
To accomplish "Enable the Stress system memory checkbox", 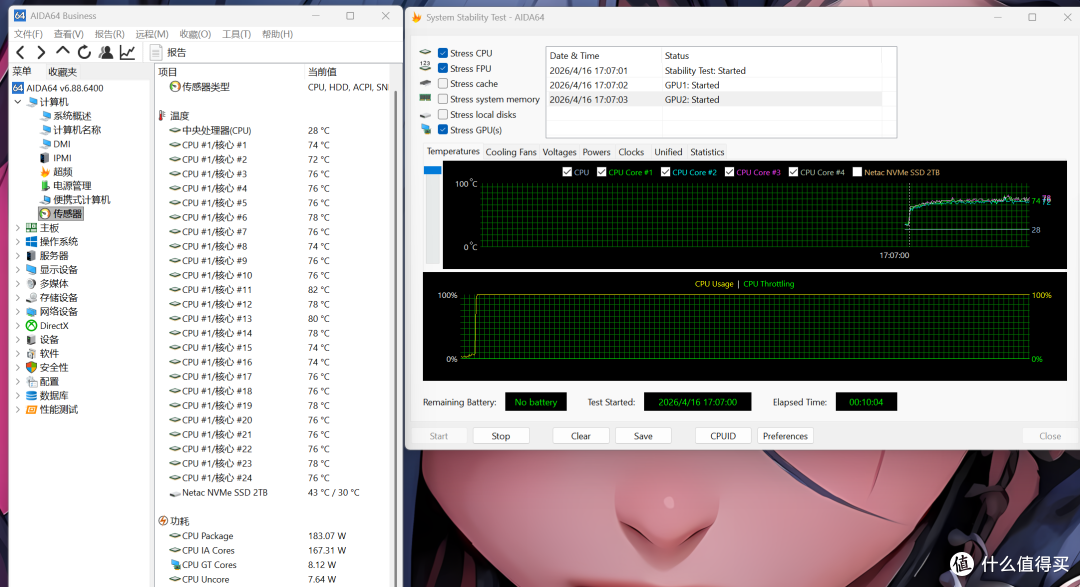I will [x=443, y=99].
